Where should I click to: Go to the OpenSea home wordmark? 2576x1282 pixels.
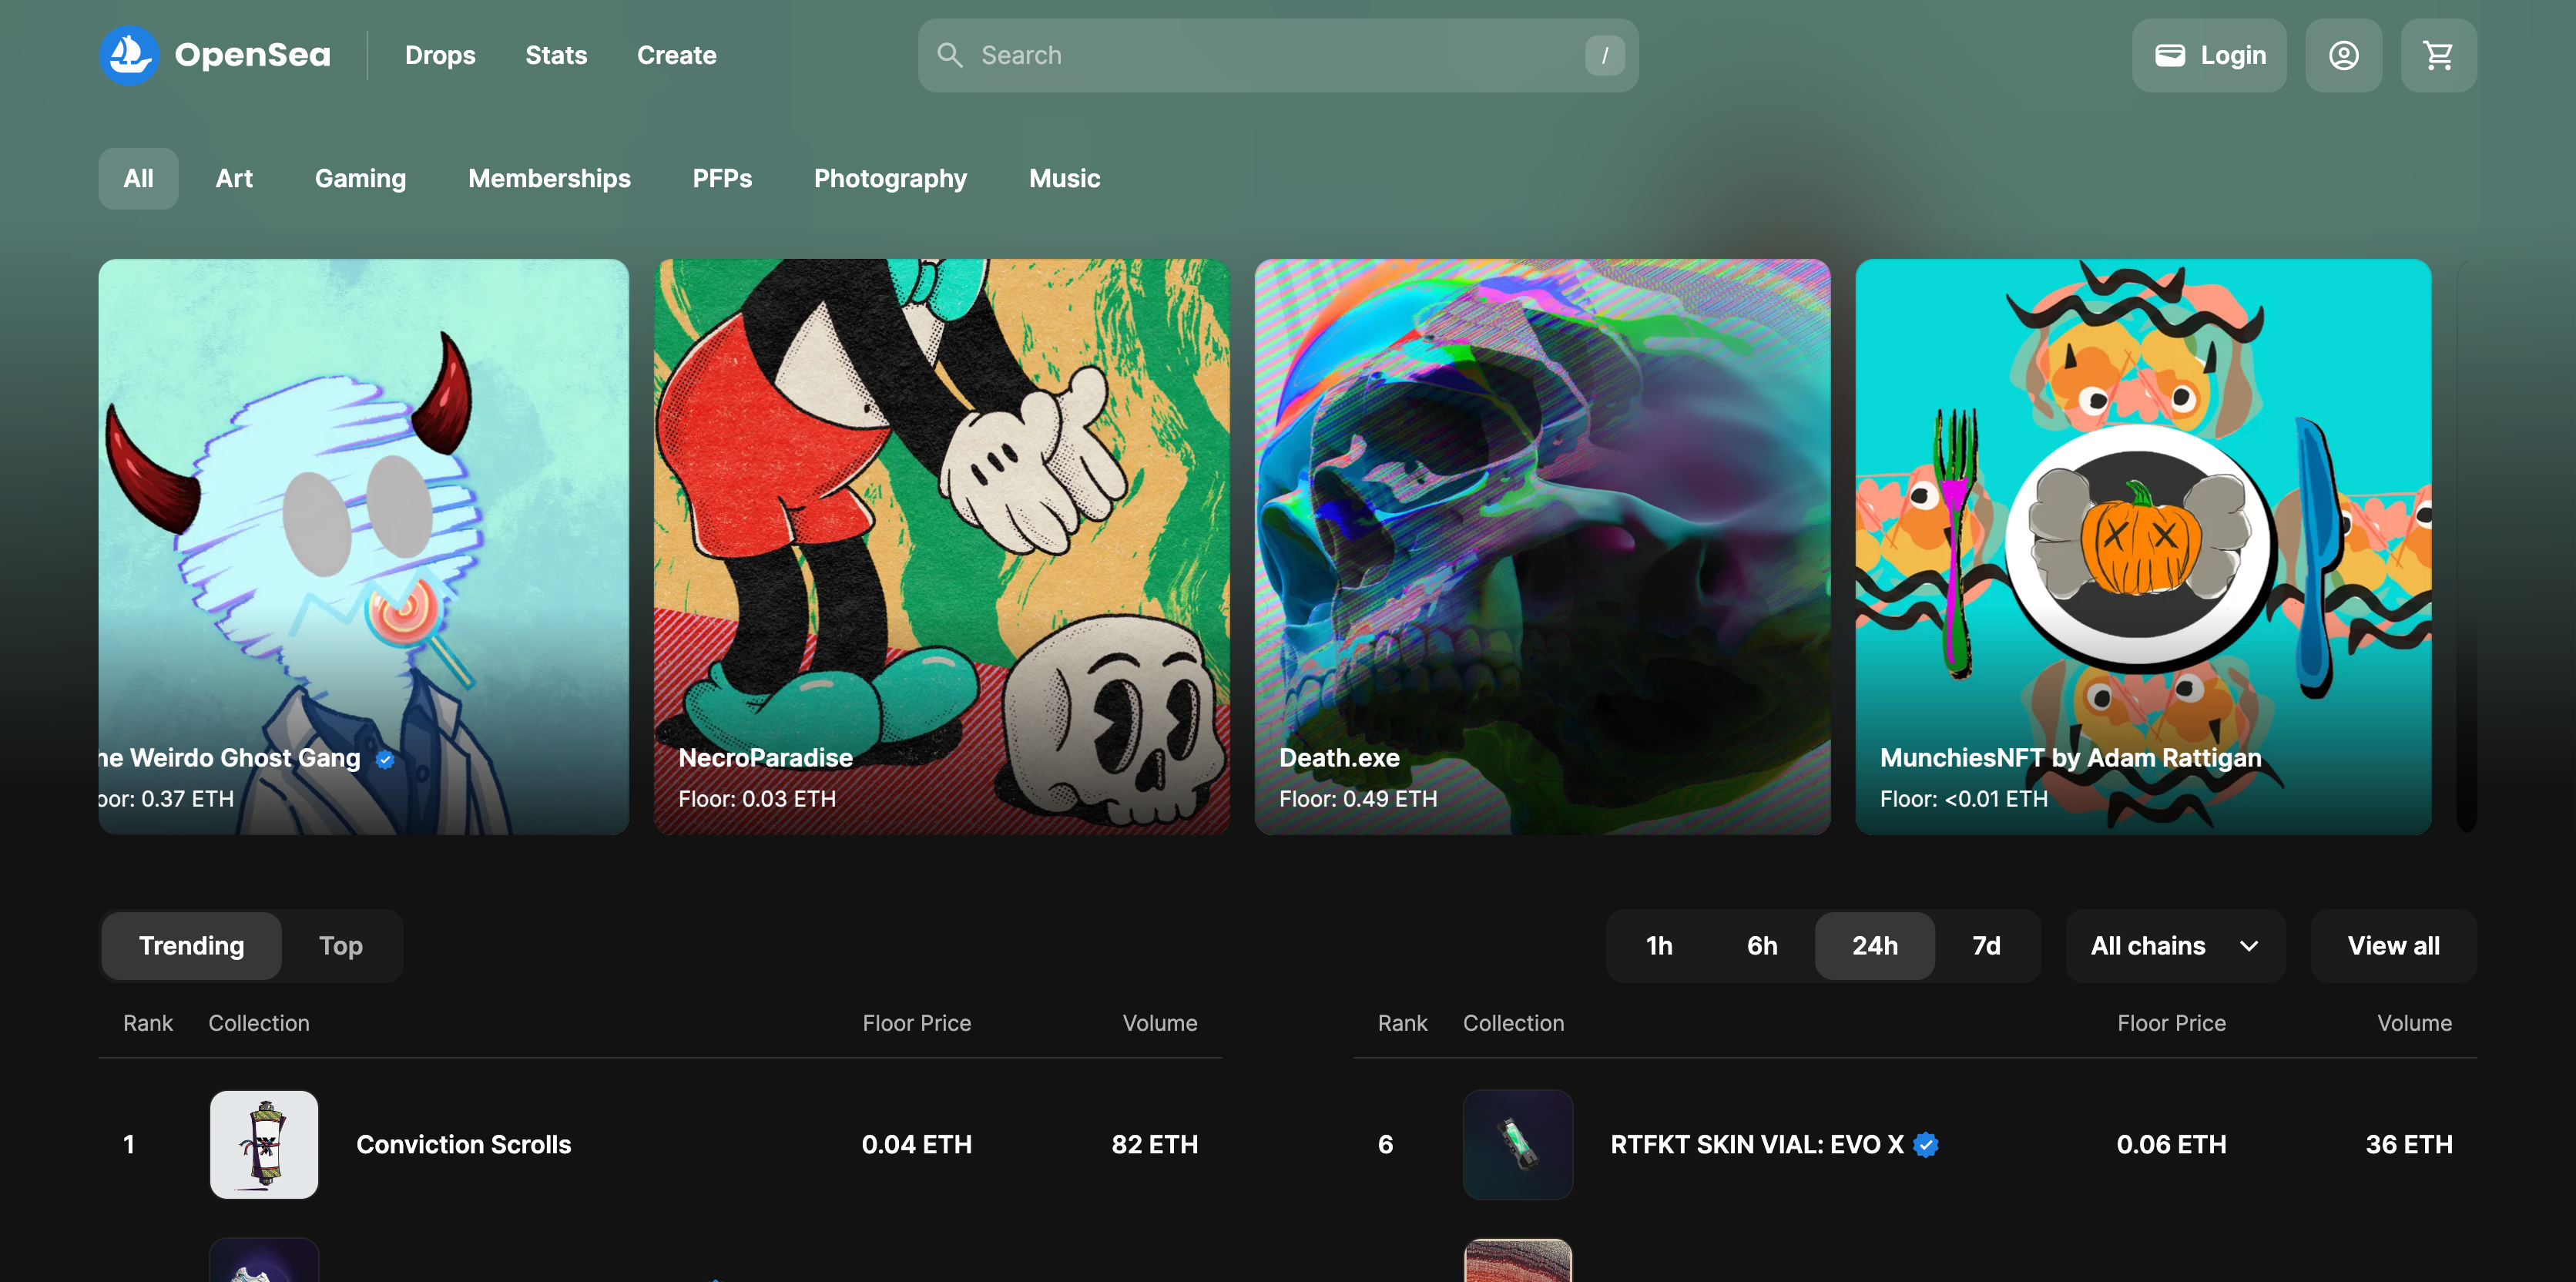252,55
